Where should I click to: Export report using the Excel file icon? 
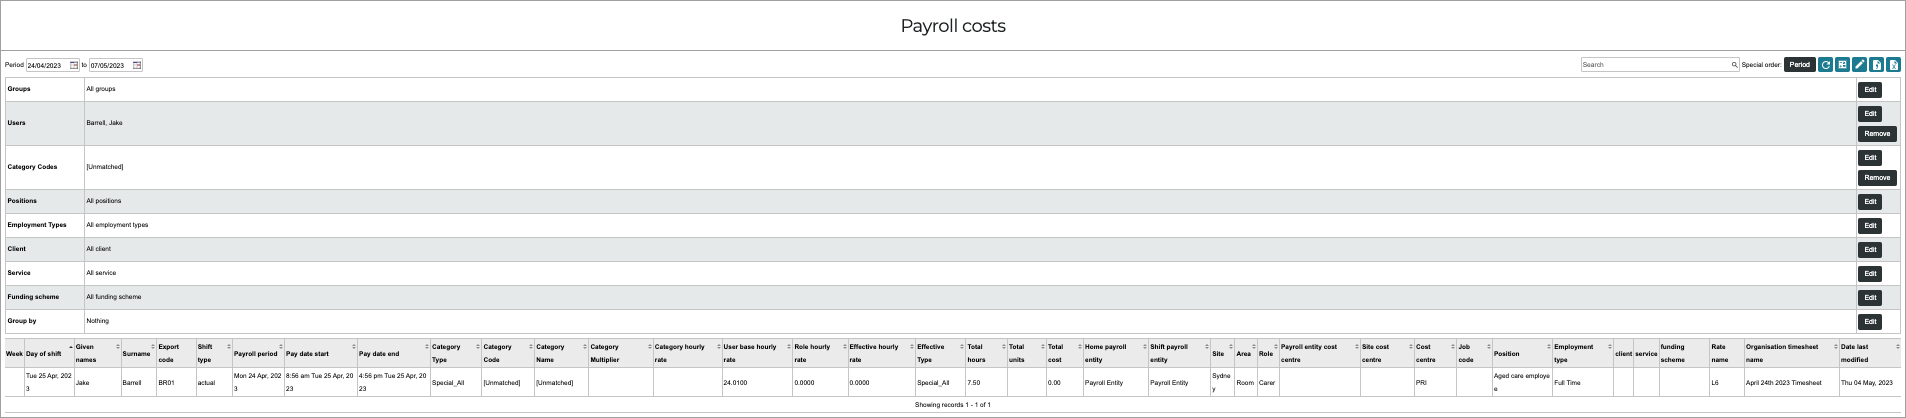click(x=1893, y=65)
